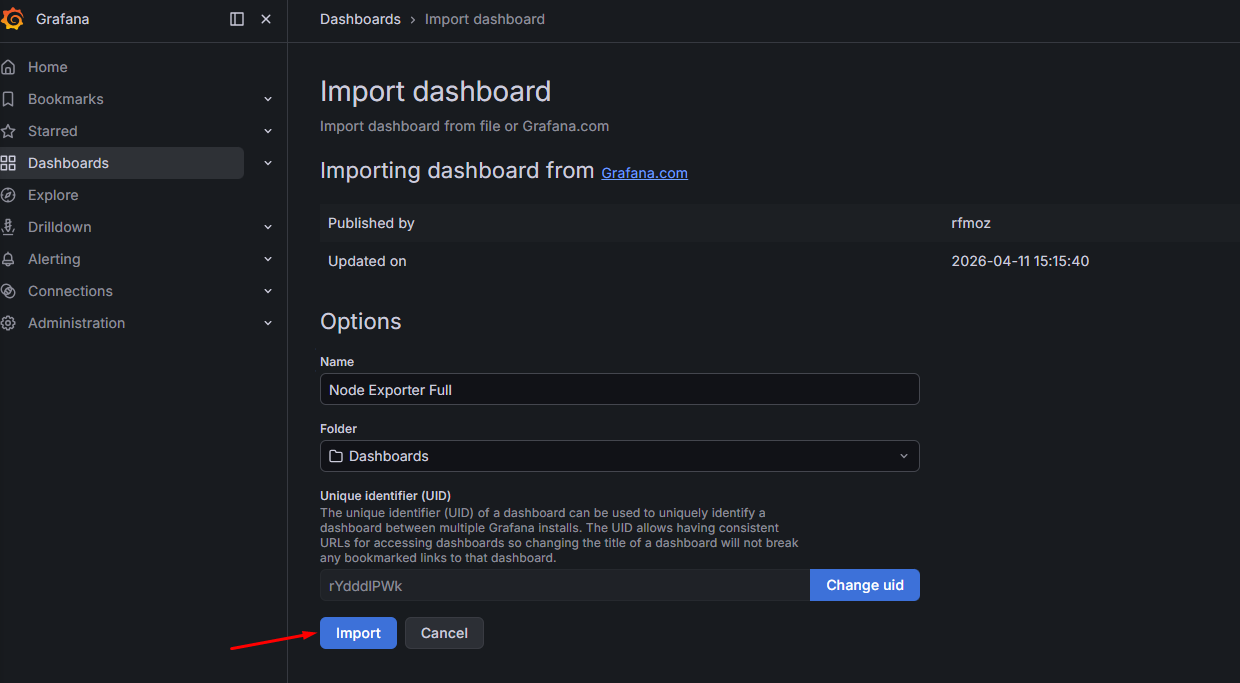The image size is (1240, 683).
Task: Expand the Administration section chevron
Action: (268, 323)
